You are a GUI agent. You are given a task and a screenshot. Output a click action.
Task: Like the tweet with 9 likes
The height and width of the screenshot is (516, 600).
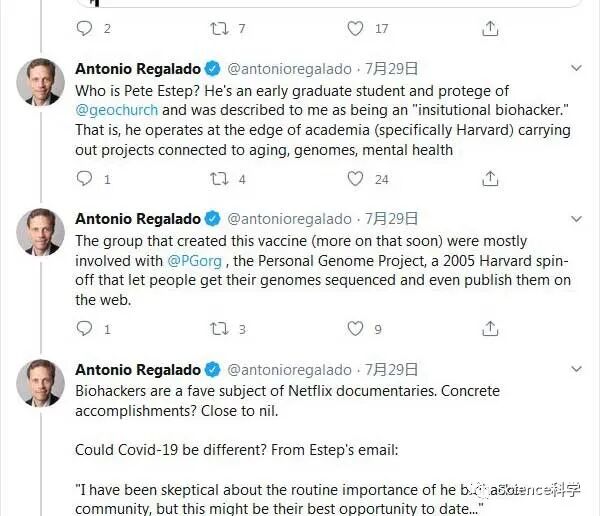point(355,328)
